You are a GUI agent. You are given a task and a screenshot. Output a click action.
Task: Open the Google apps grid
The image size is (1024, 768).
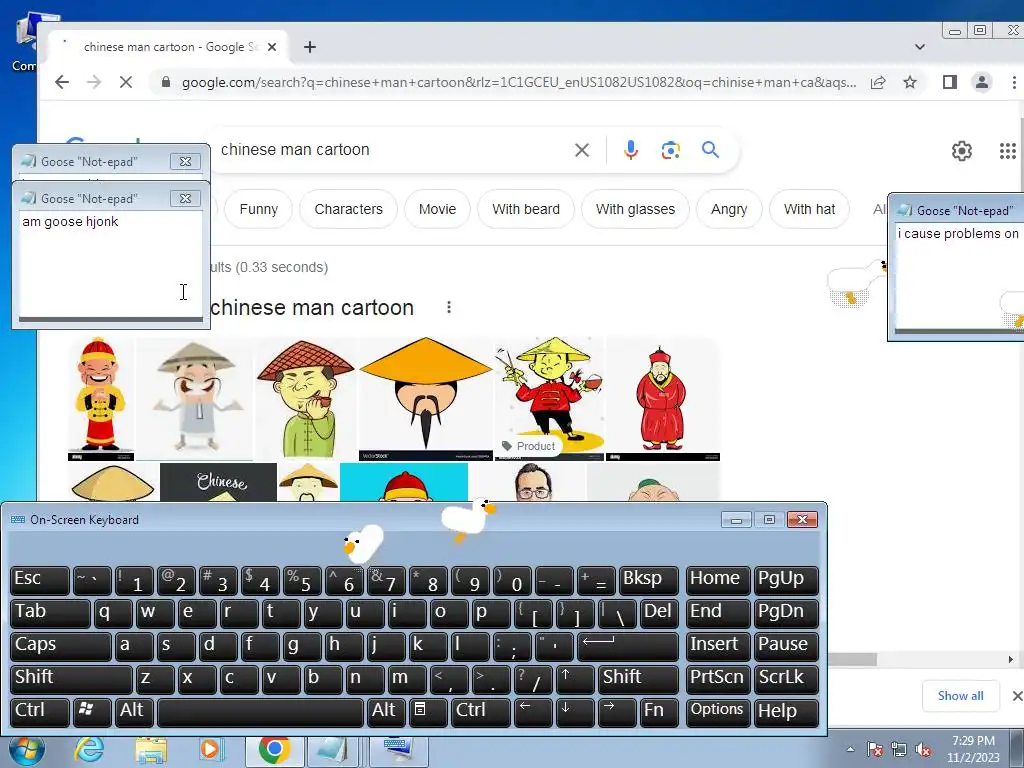pyautogui.click(x=1008, y=151)
